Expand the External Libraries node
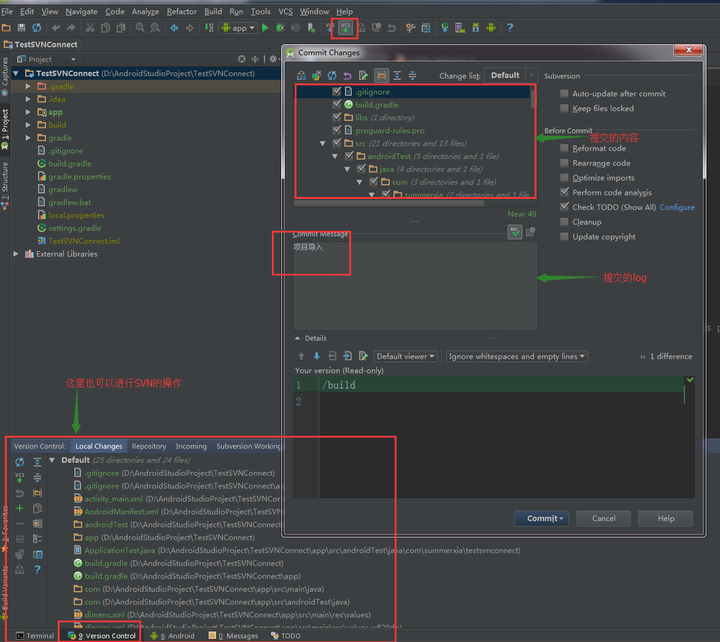This screenshot has height=642, width=720. click(16, 254)
